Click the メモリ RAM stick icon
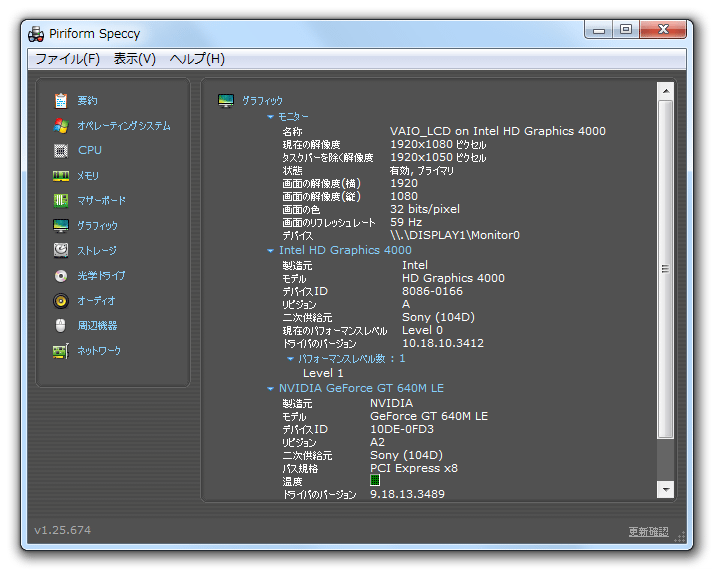 tap(61, 176)
